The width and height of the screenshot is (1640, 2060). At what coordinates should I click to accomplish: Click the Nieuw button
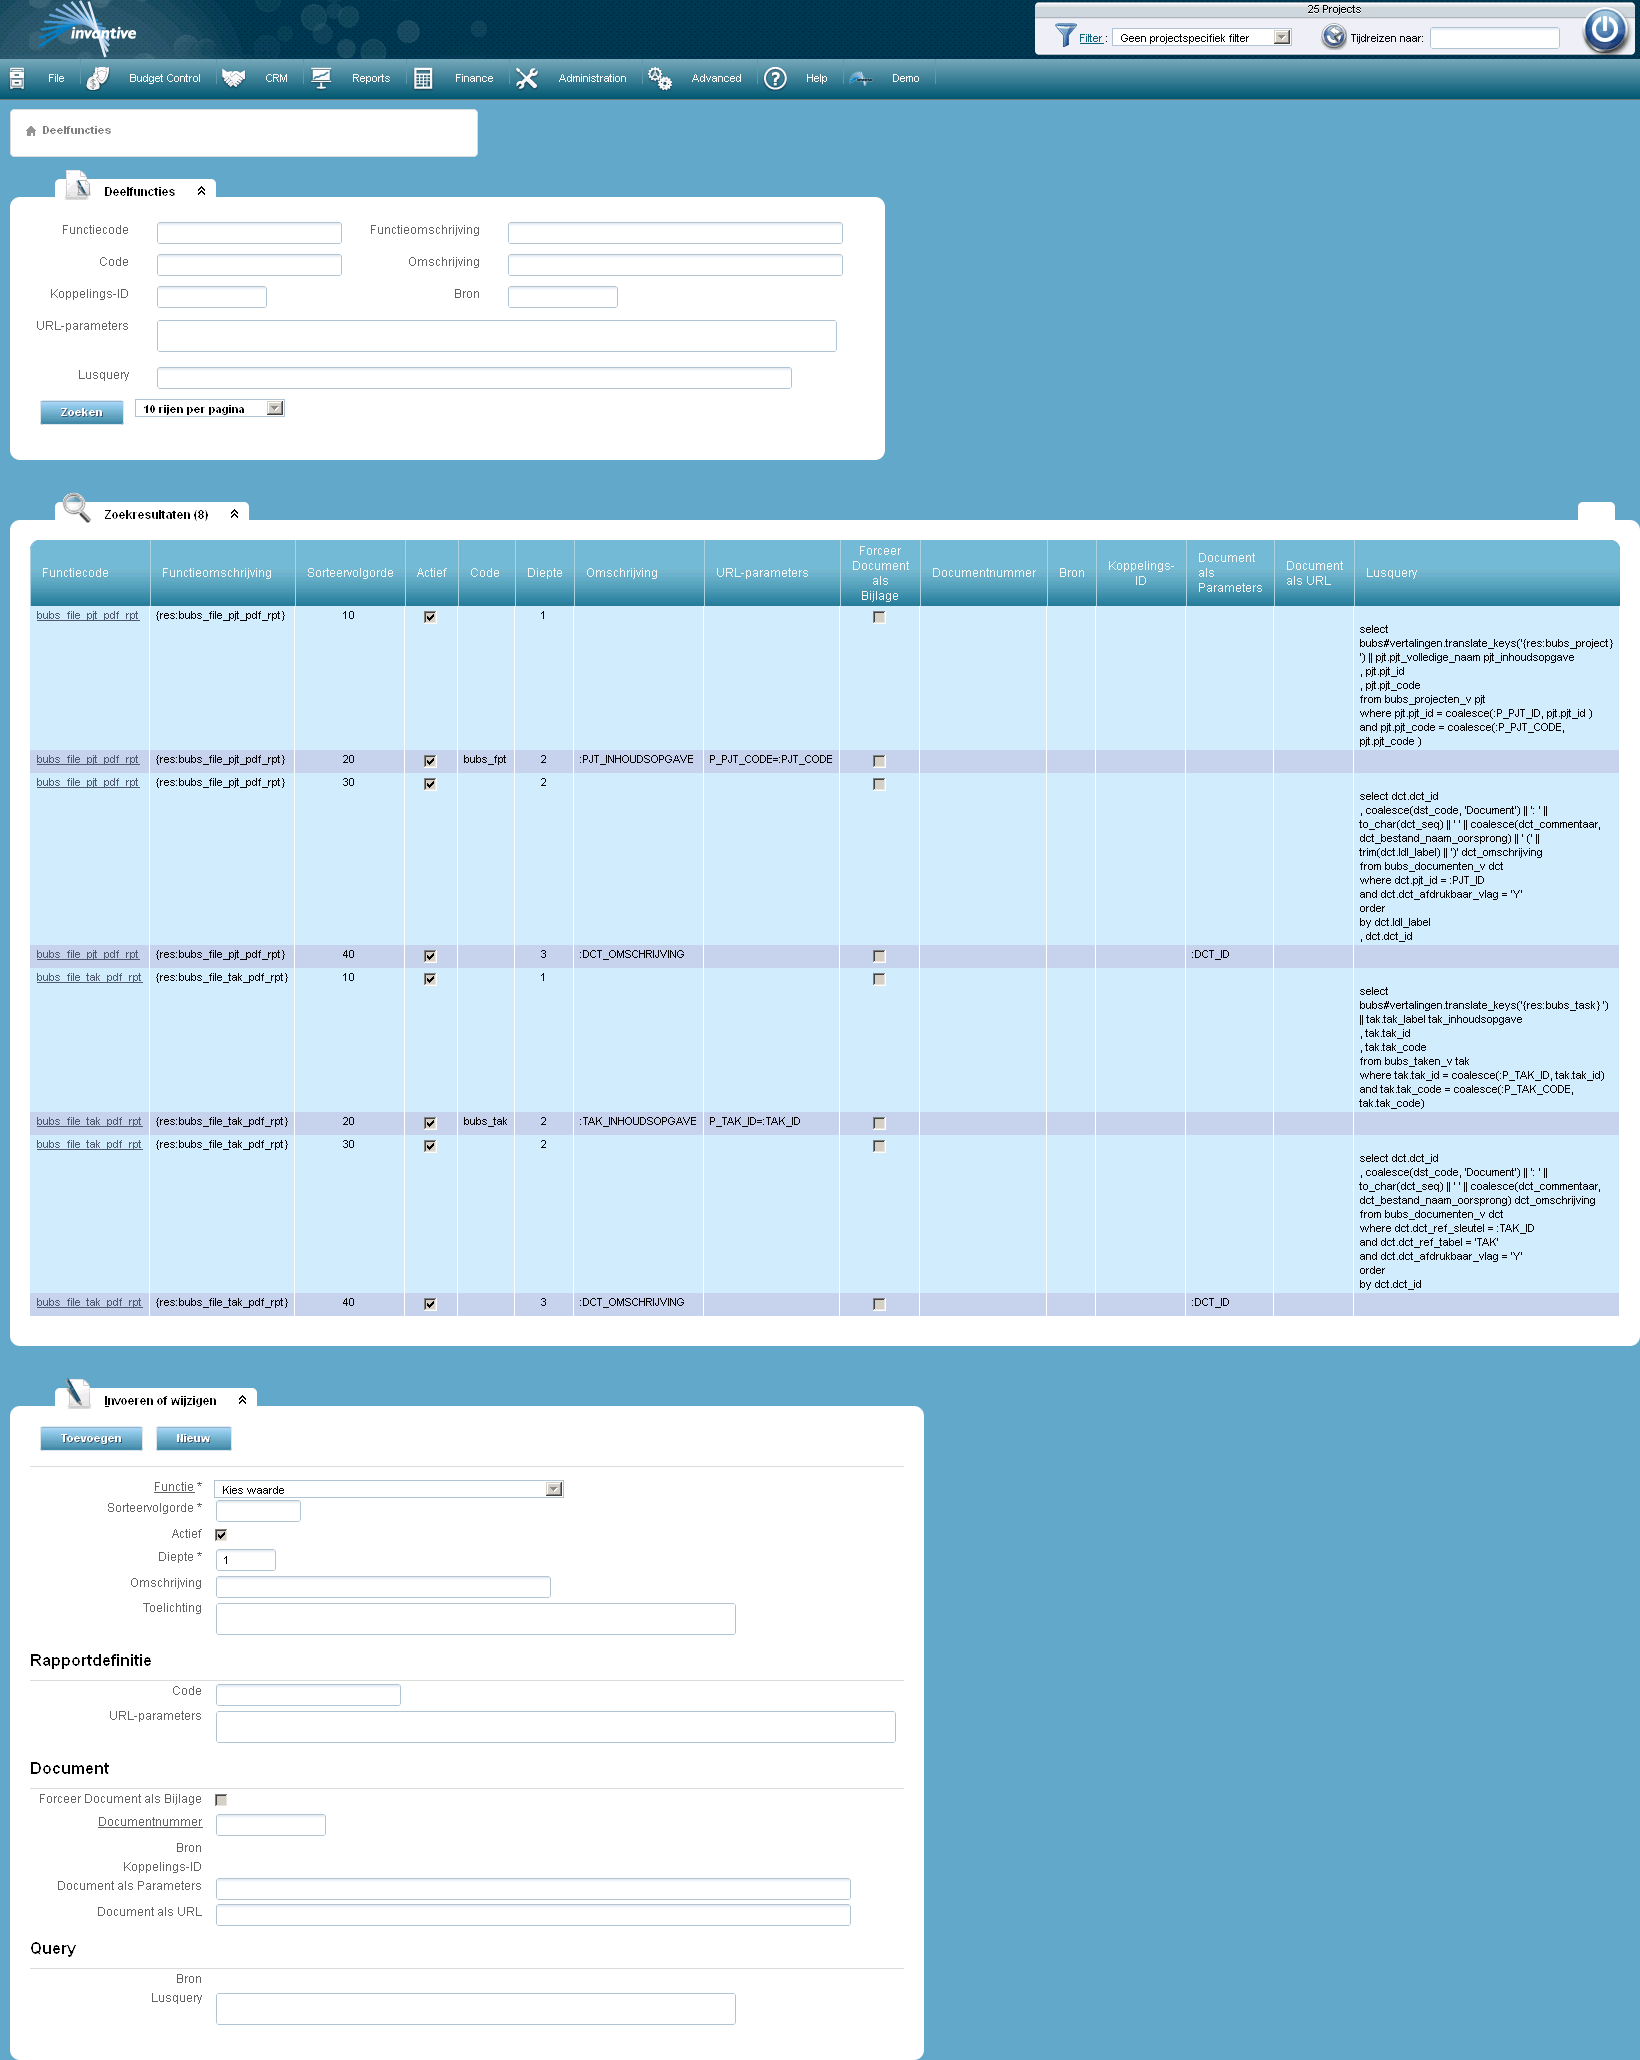point(194,1438)
